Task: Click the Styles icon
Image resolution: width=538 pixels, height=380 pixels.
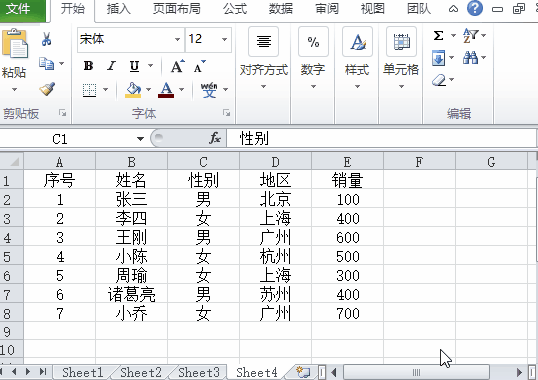Action: [357, 41]
